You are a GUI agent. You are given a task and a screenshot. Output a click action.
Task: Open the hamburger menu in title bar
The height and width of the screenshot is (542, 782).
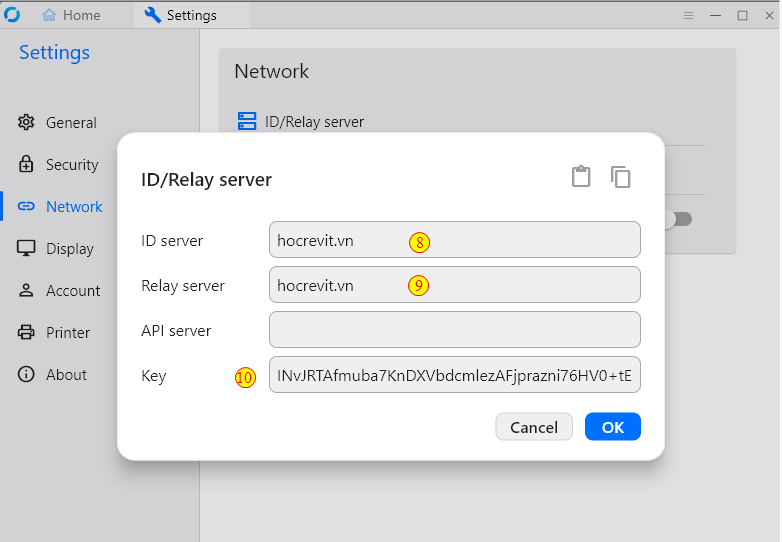(x=688, y=15)
